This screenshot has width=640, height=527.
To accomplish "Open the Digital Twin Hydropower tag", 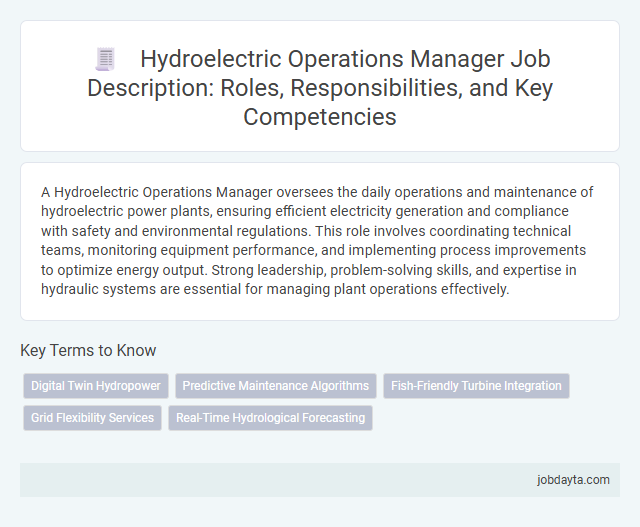I will [96, 386].
